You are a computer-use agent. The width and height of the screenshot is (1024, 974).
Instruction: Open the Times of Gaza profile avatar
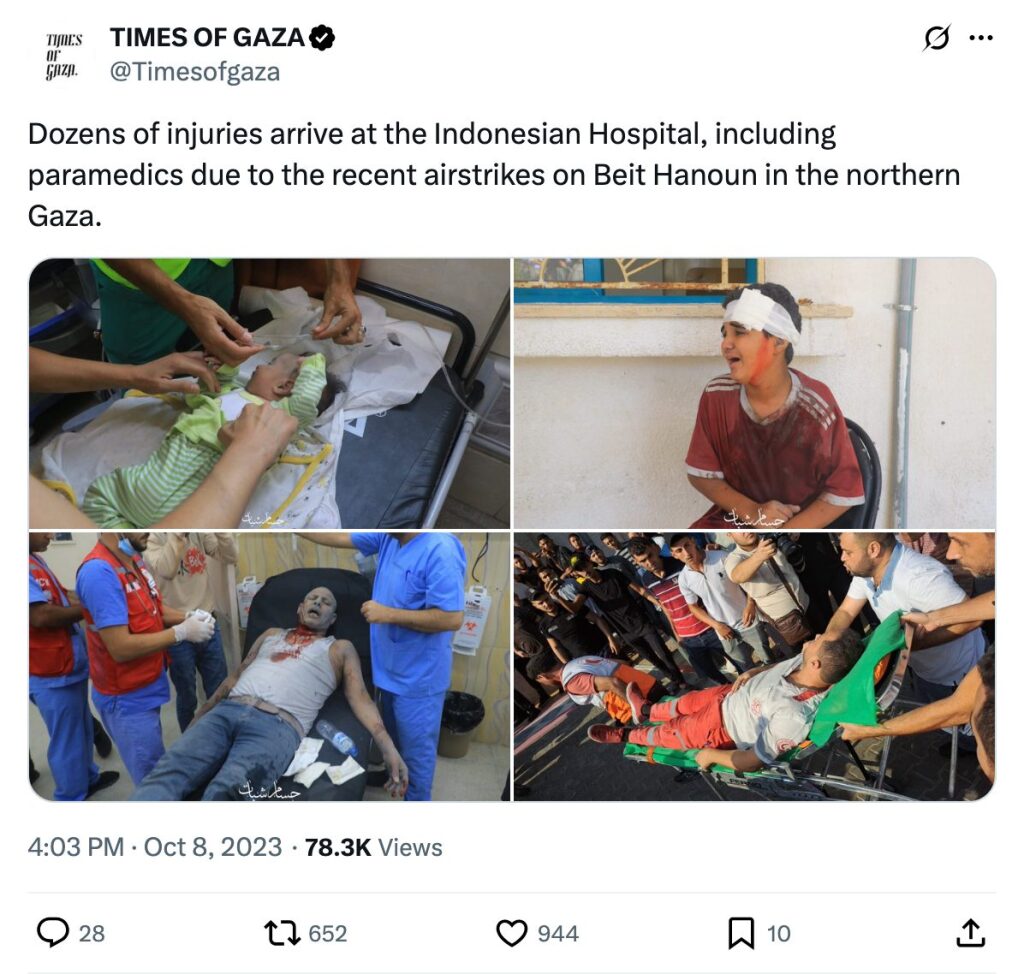coord(63,55)
